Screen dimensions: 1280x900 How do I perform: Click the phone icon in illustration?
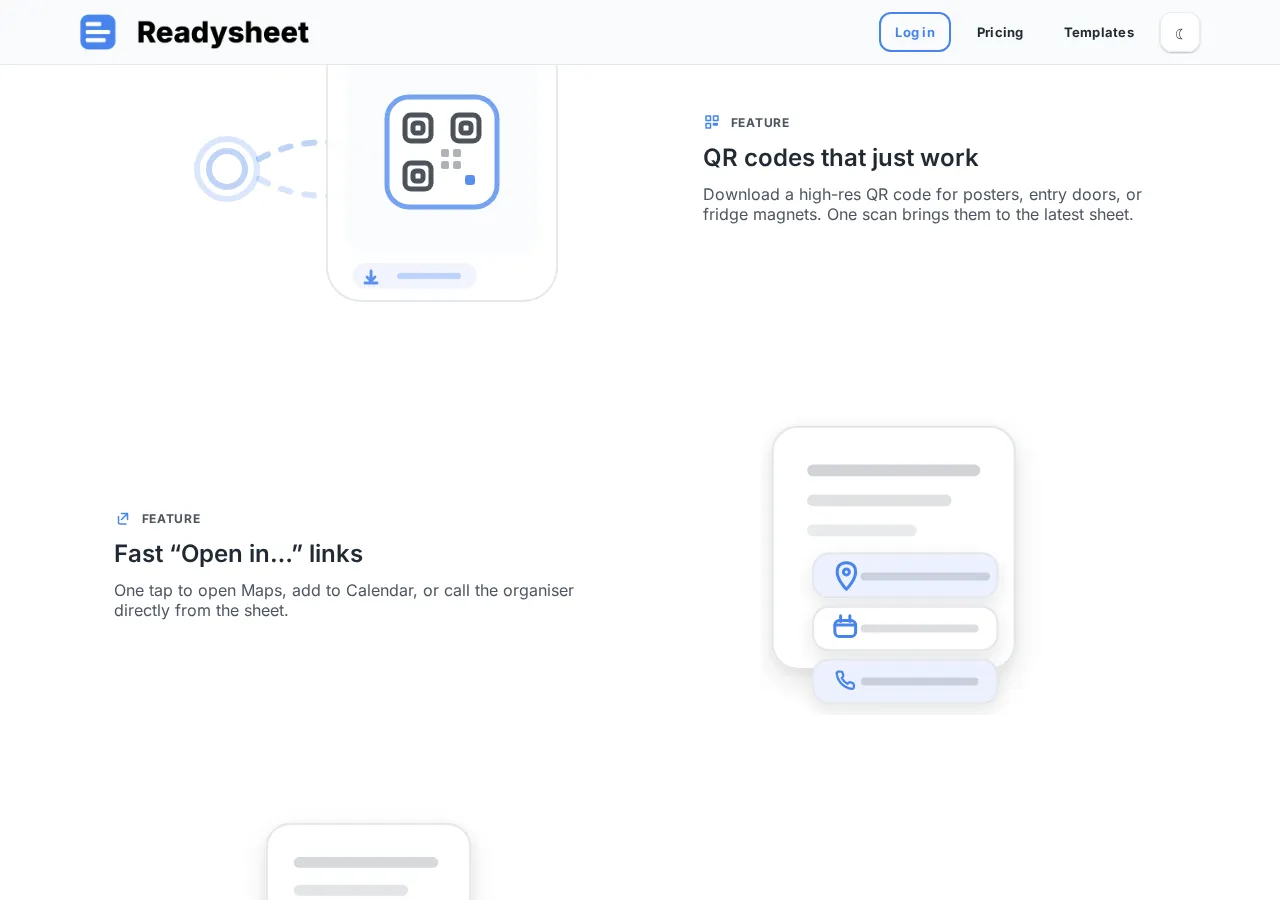pyautogui.click(x=846, y=680)
